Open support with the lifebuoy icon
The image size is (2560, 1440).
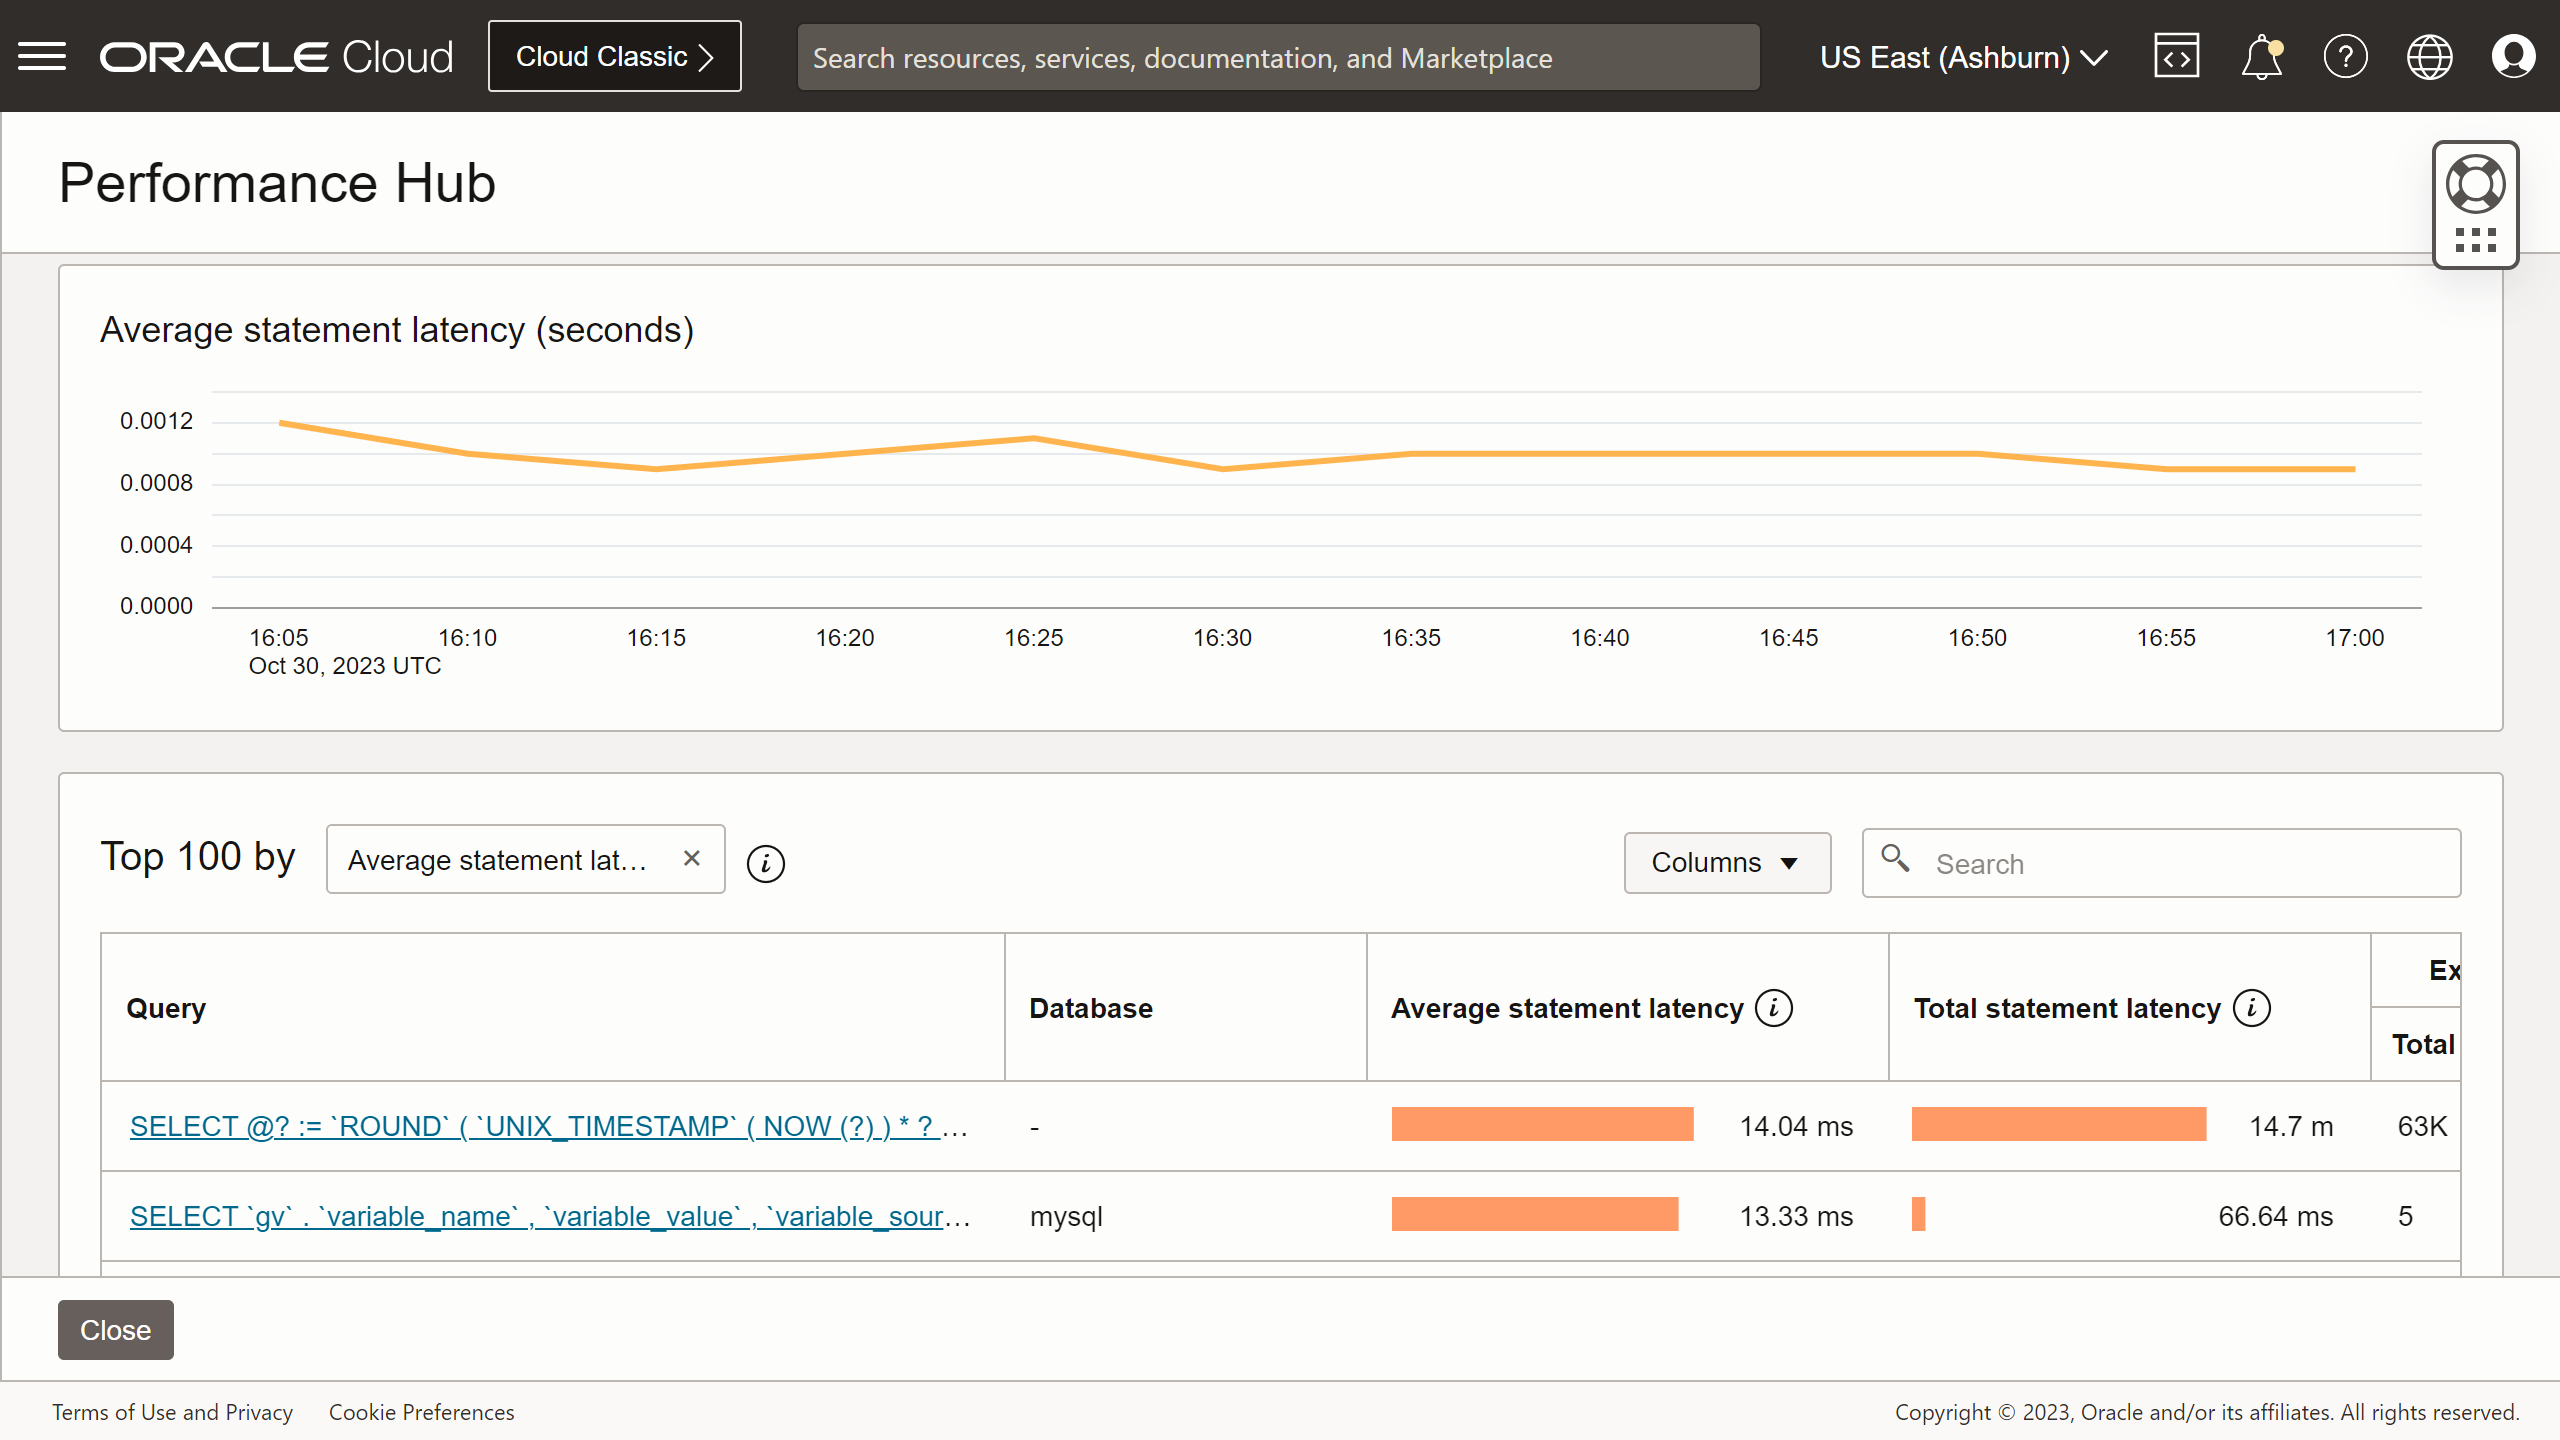click(2476, 182)
